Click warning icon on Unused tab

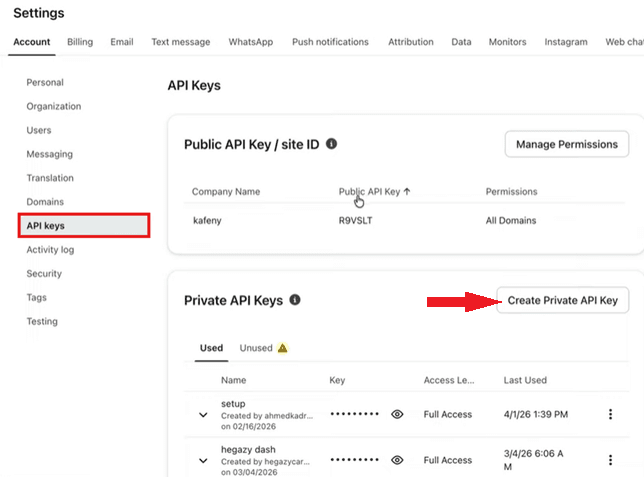tap(283, 348)
